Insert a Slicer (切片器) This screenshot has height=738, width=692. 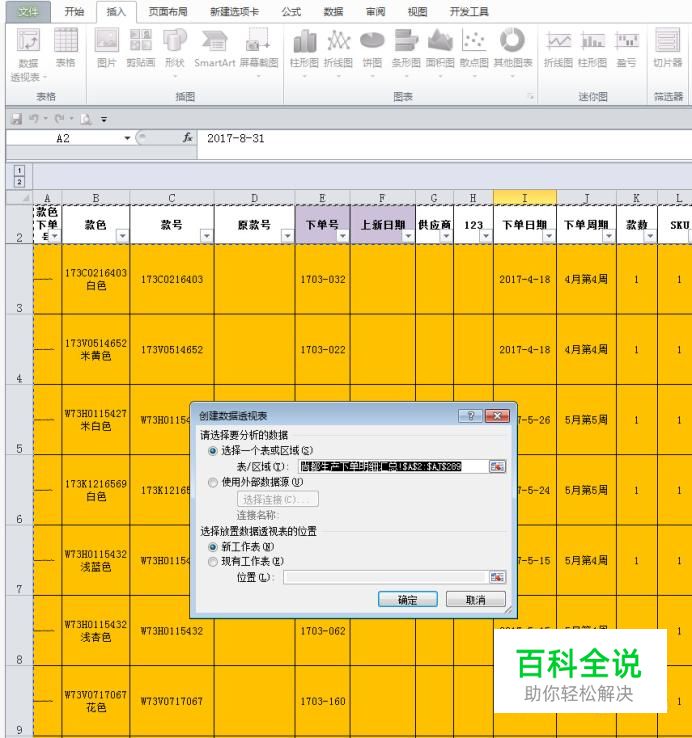668,48
